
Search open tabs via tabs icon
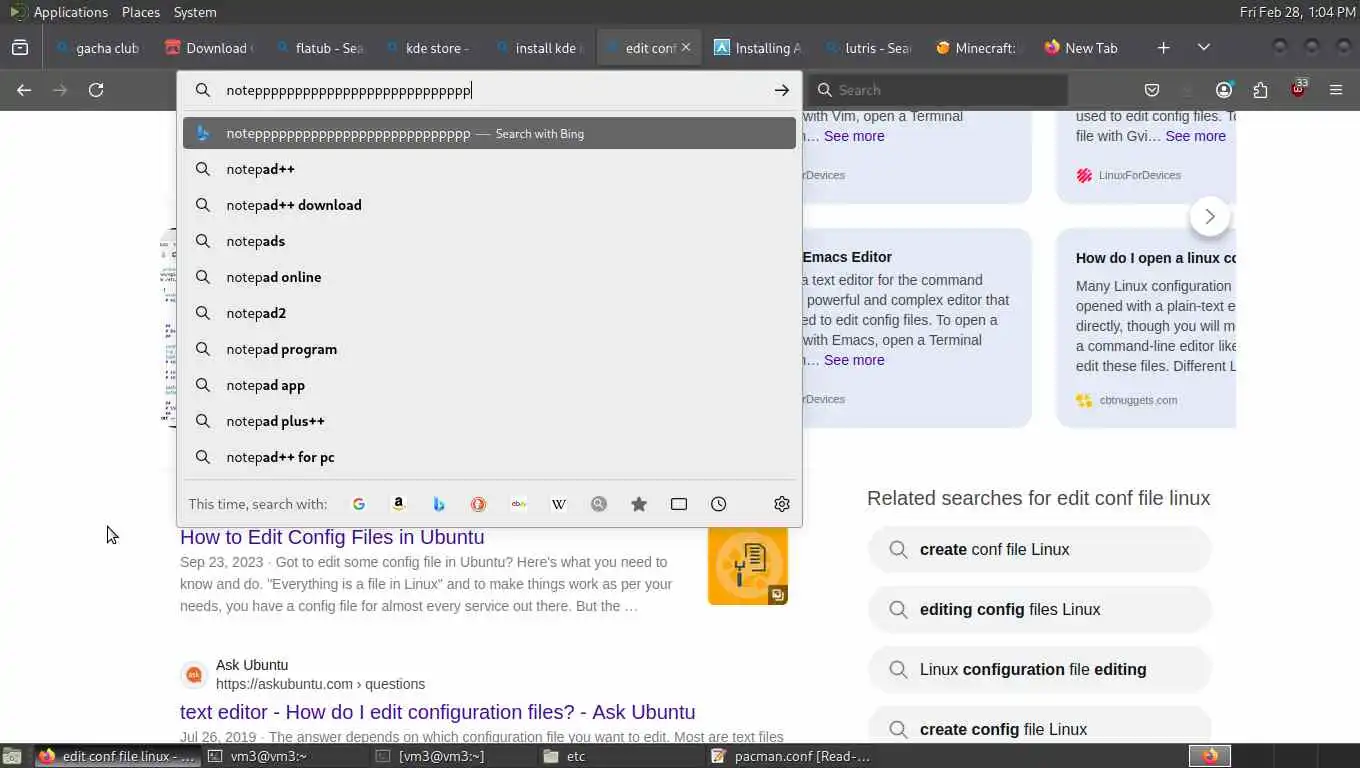pyautogui.click(x=679, y=504)
